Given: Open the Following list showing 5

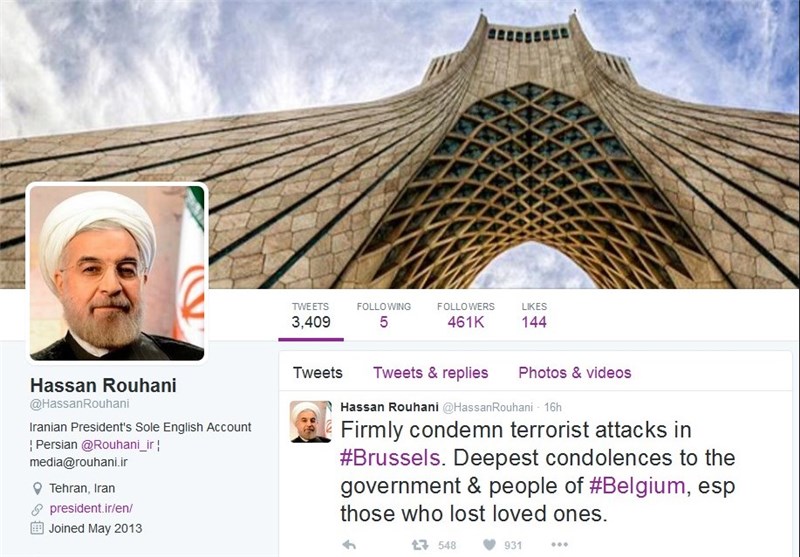Looking at the screenshot, I should tap(384, 315).
